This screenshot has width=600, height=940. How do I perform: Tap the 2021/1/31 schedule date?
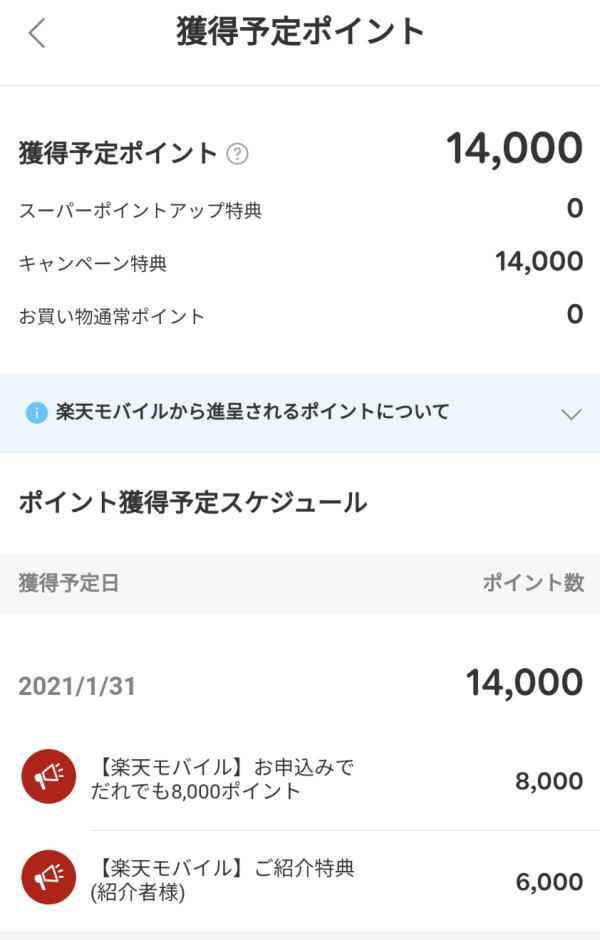77,687
